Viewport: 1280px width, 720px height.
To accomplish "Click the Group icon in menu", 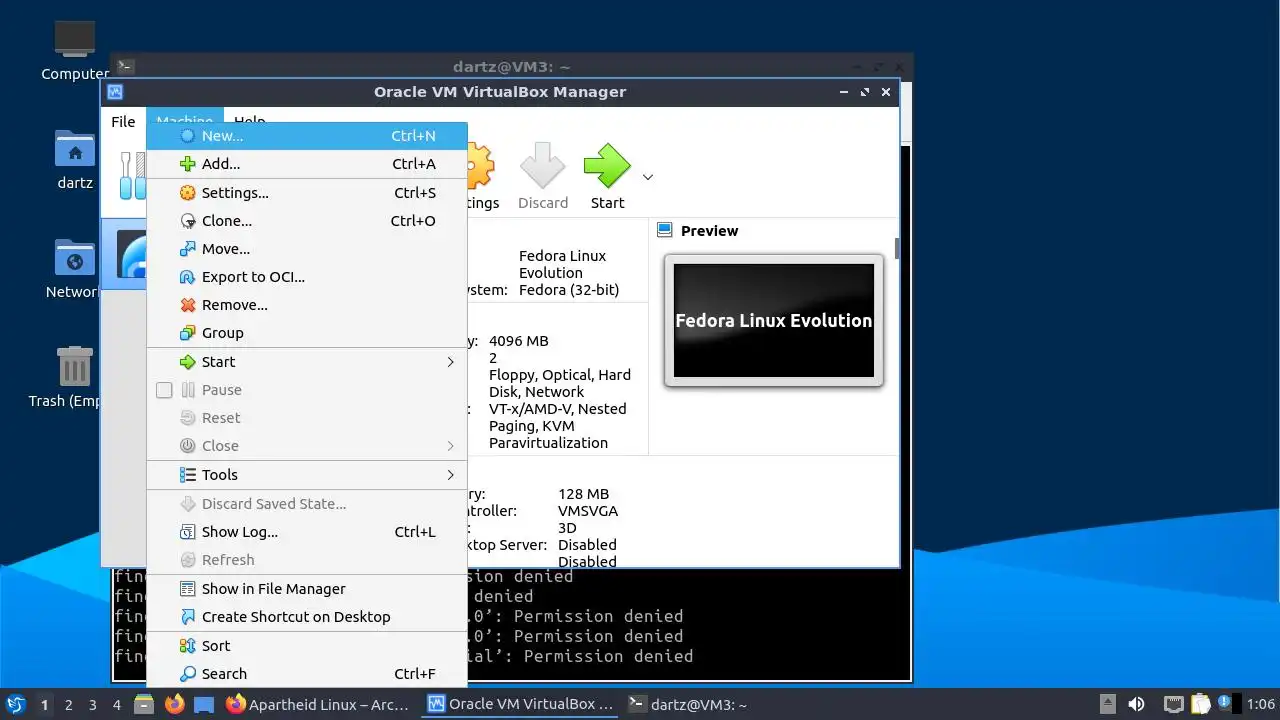I will [x=187, y=333].
